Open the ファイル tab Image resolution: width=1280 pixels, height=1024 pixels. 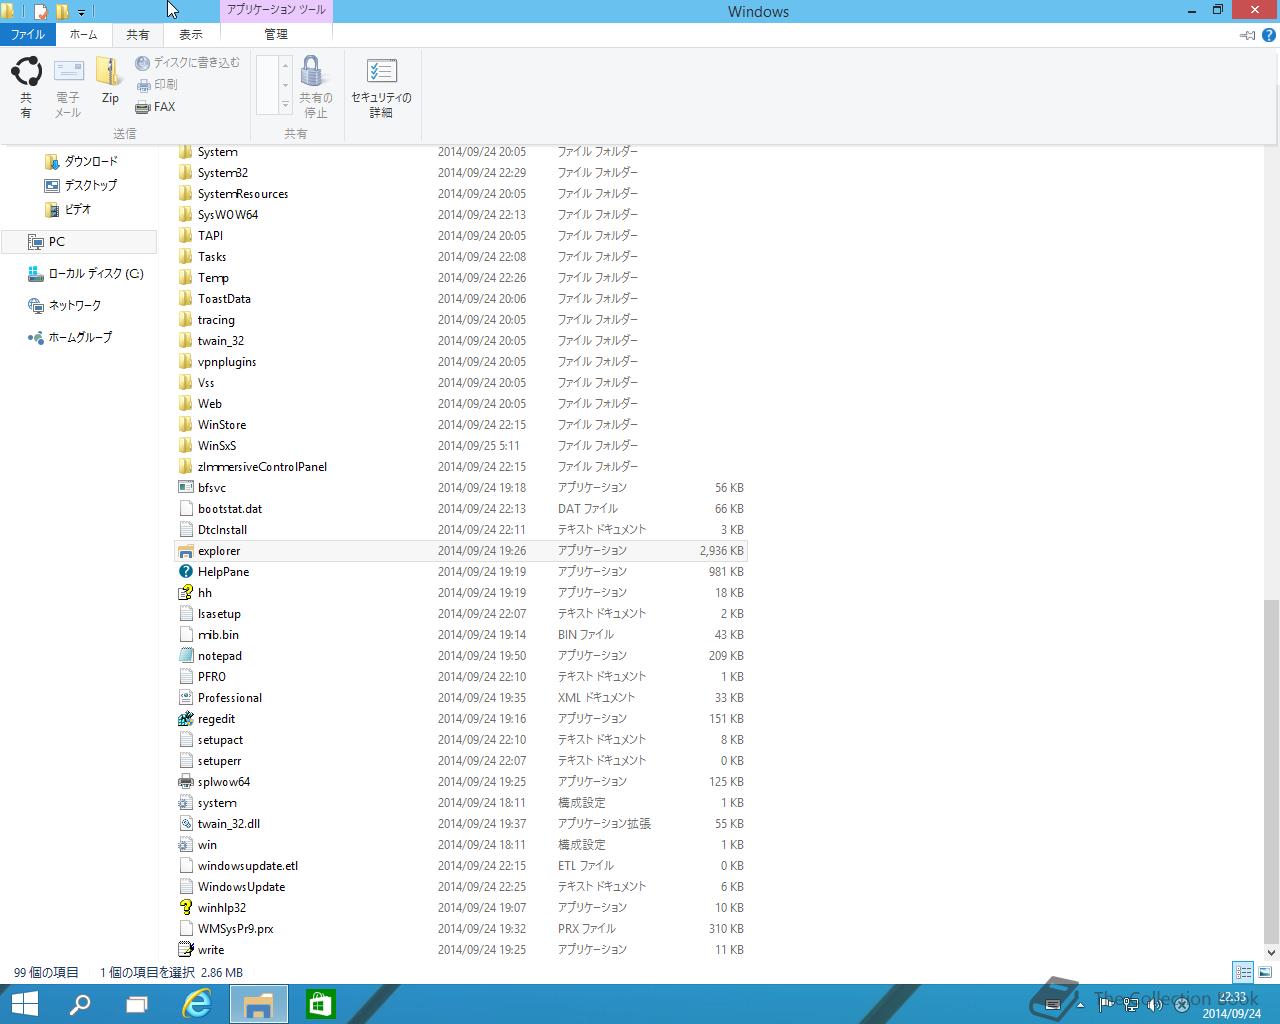(28, 34)
